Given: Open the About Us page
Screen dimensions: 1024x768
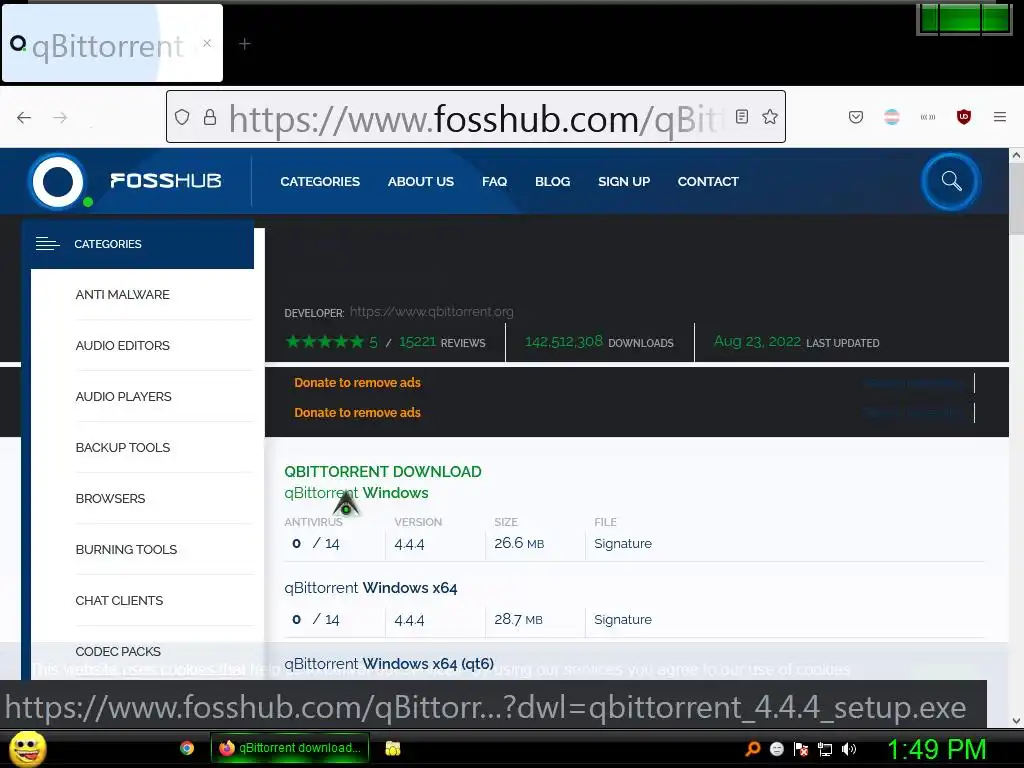Looking at the screenshot, I should click(421, 182).
